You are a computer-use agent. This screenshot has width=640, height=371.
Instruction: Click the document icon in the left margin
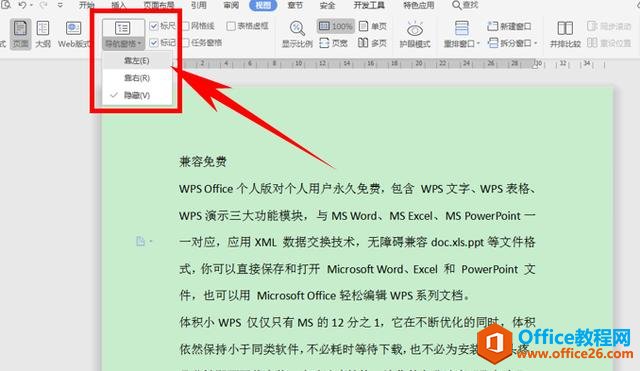coord(140,241)
